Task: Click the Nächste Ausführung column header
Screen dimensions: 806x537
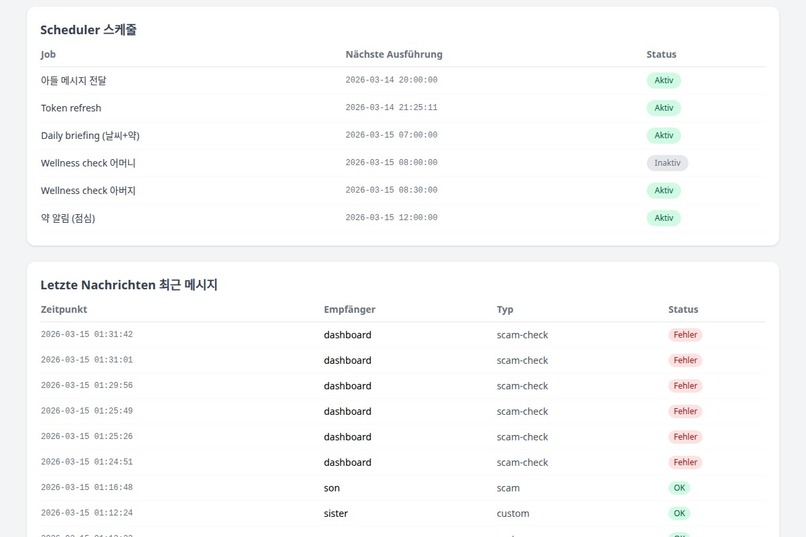Action: click(x=394, y=54)
